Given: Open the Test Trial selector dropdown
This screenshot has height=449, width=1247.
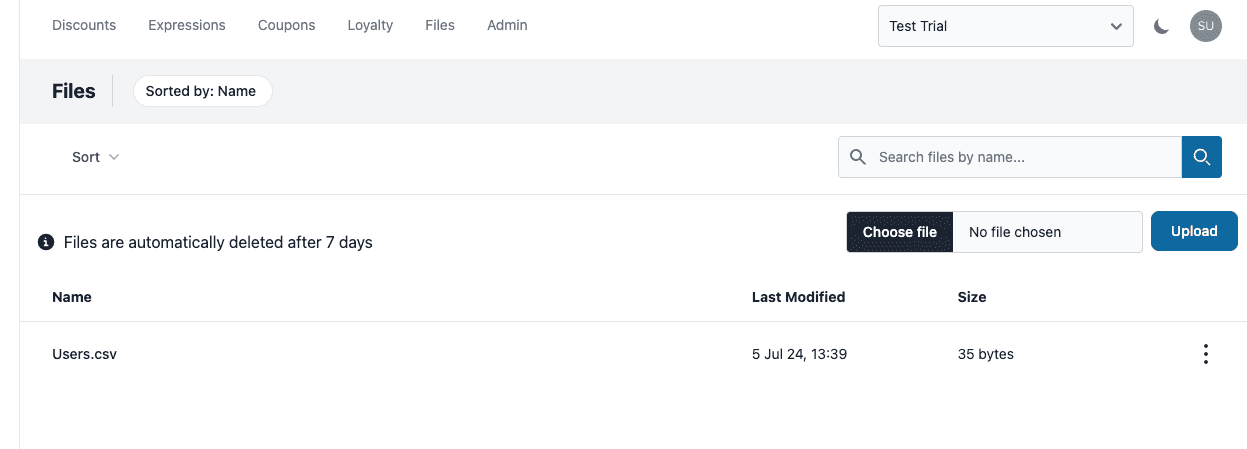Looking at the screenshot, I should [x=1005, y=26].
